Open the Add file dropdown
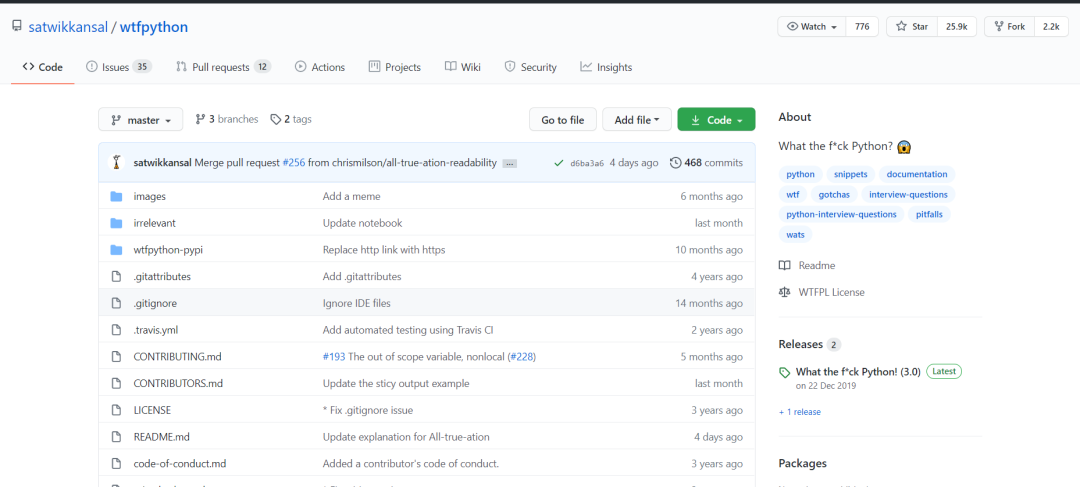This screenshot has width=1080, height=487. coord(637,119)
